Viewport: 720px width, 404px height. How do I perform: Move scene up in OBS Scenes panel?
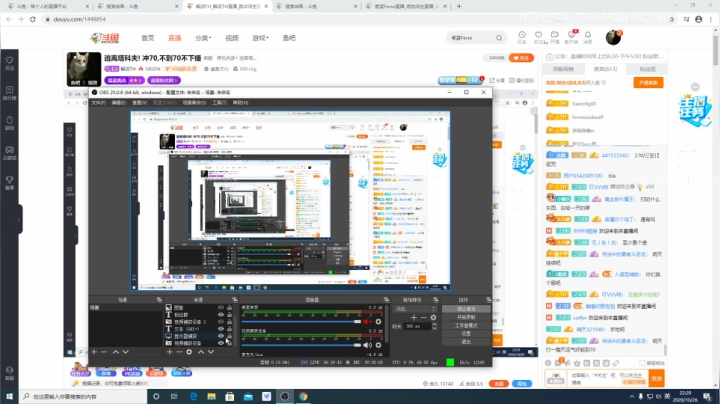coord(116,352)
